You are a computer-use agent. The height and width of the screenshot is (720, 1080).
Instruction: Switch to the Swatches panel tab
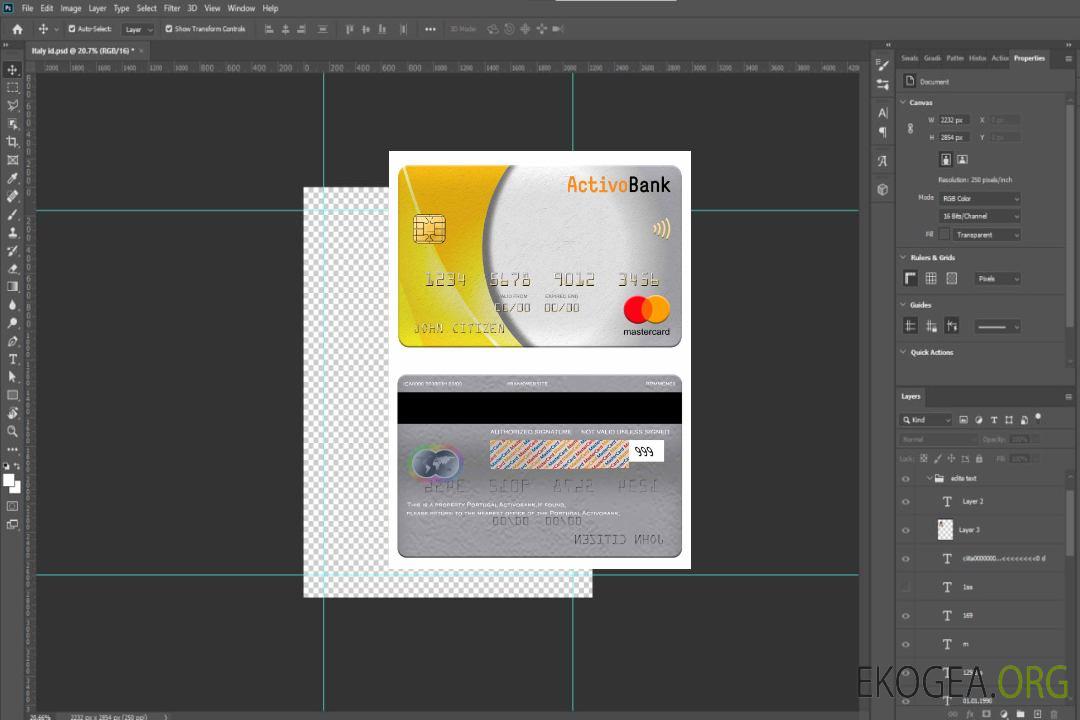pyautogui.click(x=910, y=59)
